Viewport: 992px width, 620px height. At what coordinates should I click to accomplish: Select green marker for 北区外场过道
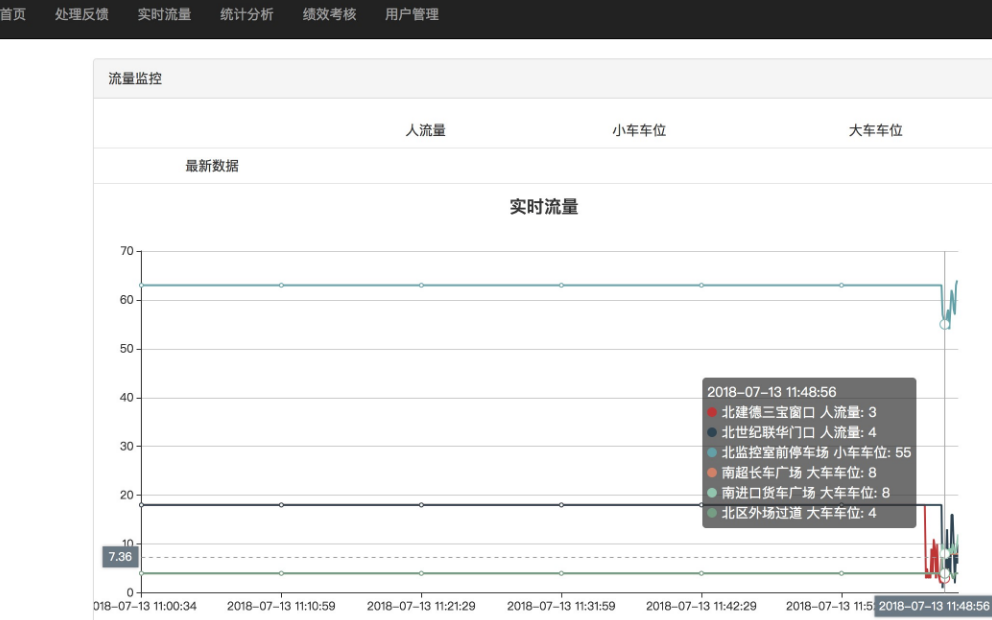(712, 513)
